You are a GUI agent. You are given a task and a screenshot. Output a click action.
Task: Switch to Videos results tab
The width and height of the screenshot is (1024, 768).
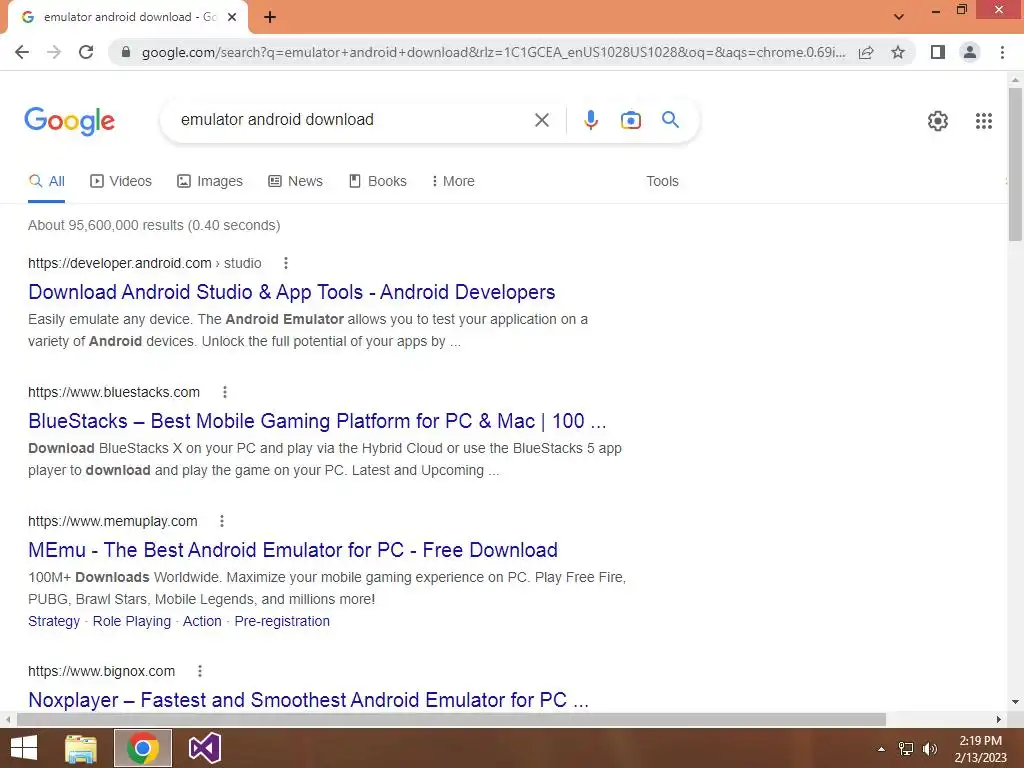[x=121, y=182]
